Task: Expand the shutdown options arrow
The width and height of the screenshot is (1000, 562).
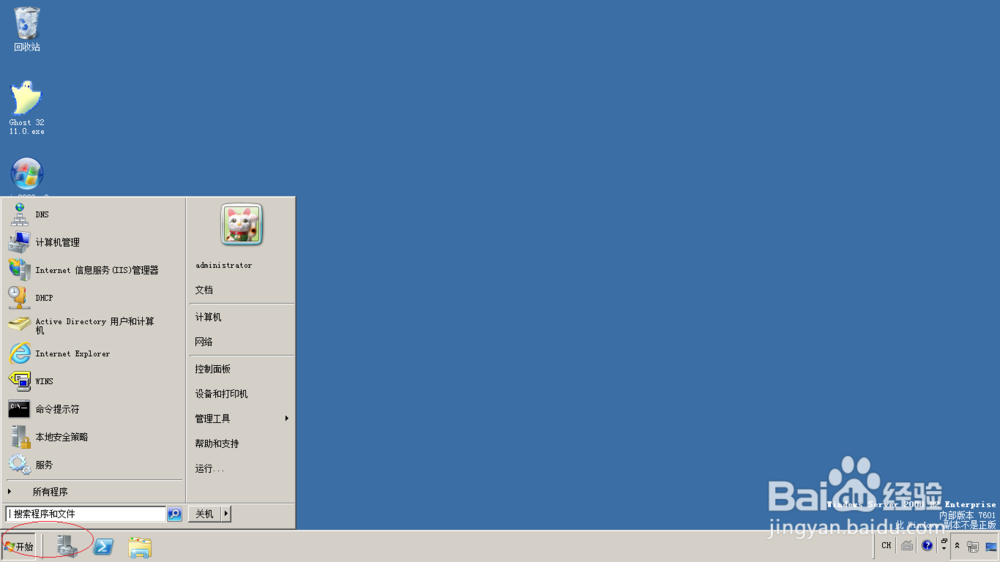Action: (x=226, y=514)
